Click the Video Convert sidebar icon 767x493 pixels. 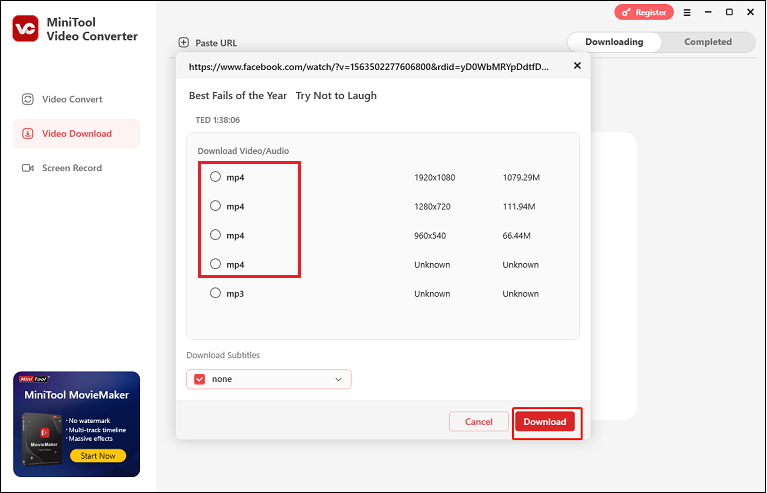click(28, 99)
